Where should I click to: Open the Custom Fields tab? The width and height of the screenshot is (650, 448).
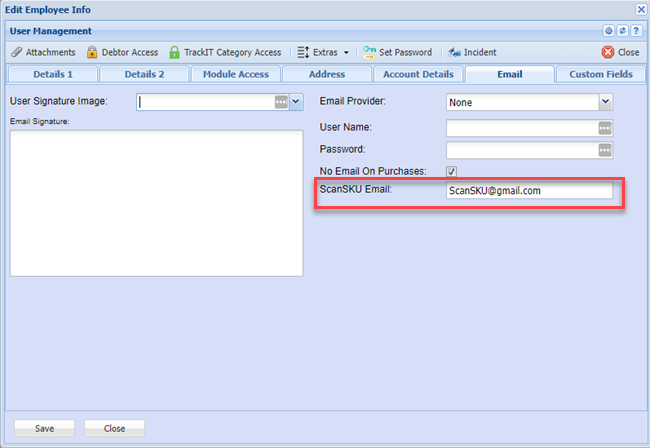[x=601, y=74]
